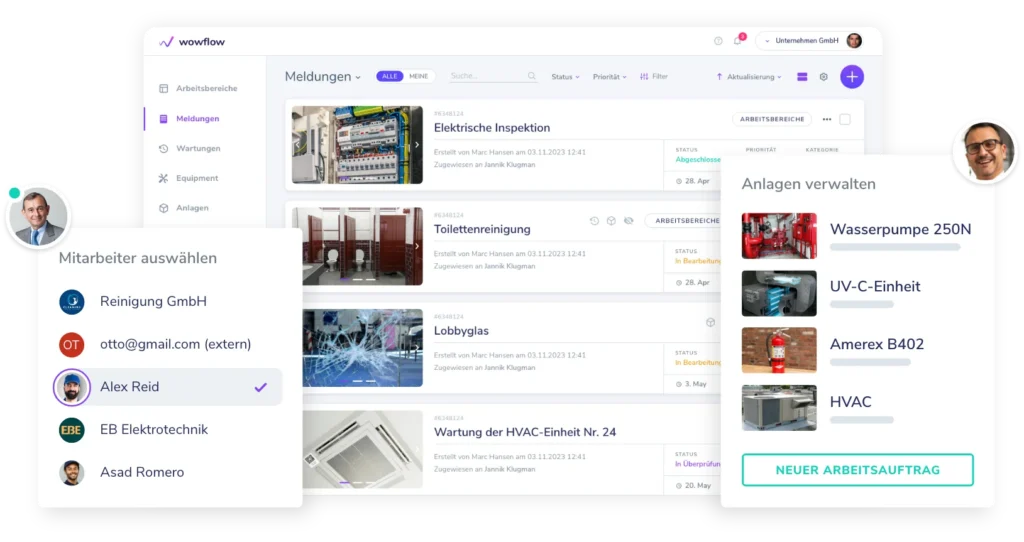
Task: Open the HVAC unit thumbnail
Action: point(779,407)
